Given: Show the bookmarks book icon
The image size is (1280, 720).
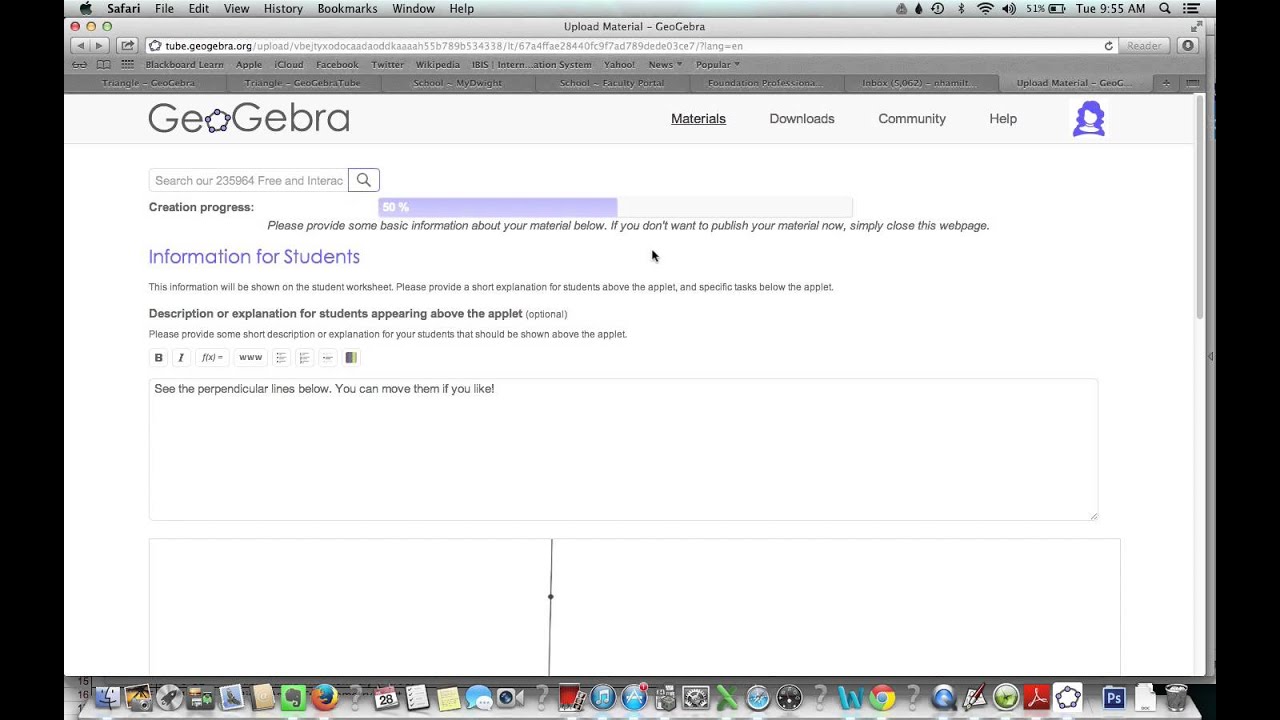Looking at the screenshot, I should point(103,65).
